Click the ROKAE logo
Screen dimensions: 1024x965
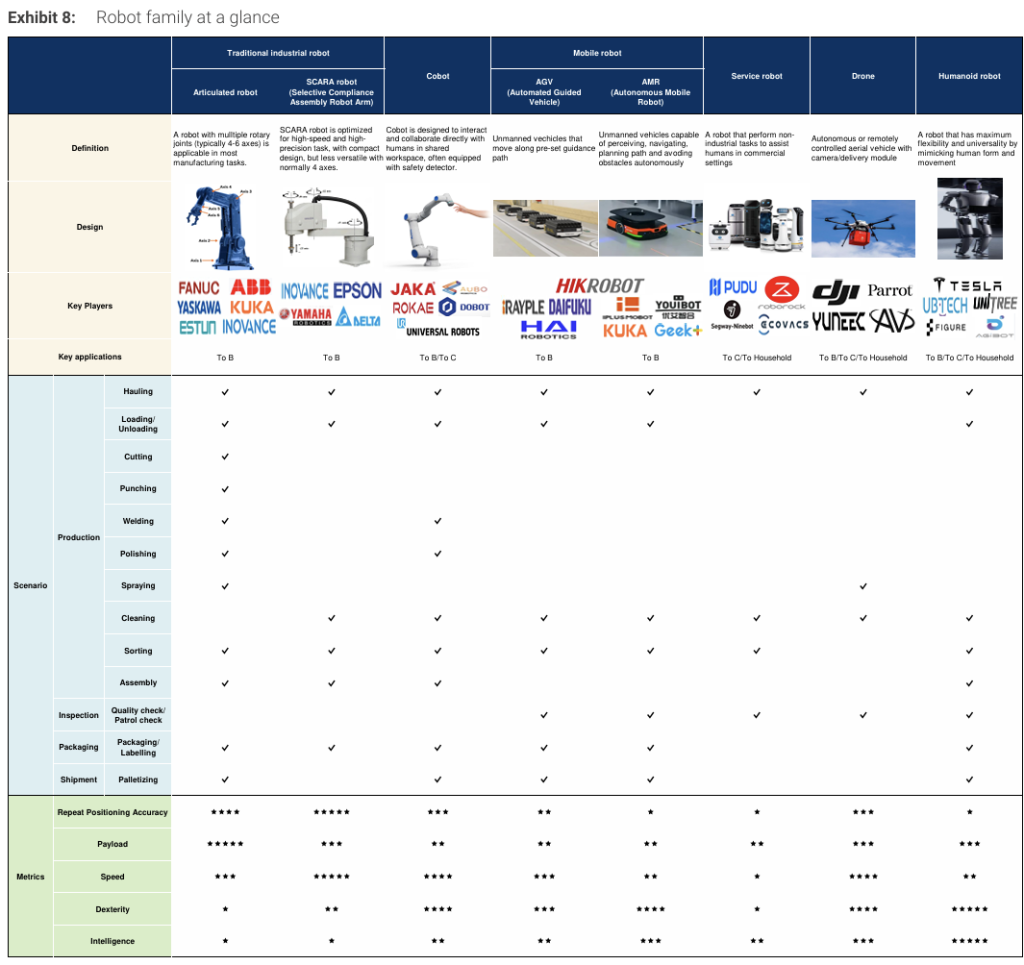click(x=413, y=308)
